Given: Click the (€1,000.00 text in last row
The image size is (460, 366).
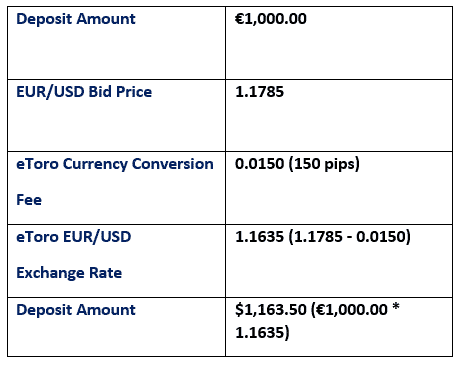Looking at the screenshot, I should [349, 310].
